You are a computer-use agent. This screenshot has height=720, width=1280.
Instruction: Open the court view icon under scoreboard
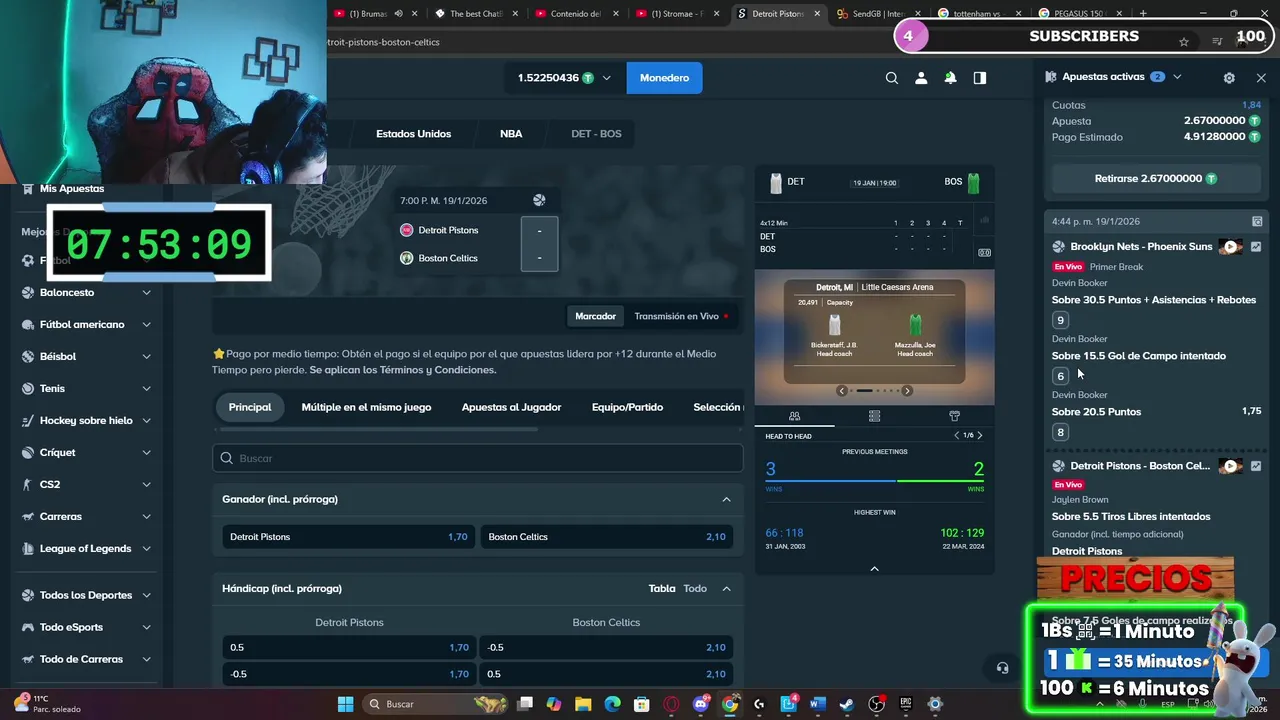[984, 253]
